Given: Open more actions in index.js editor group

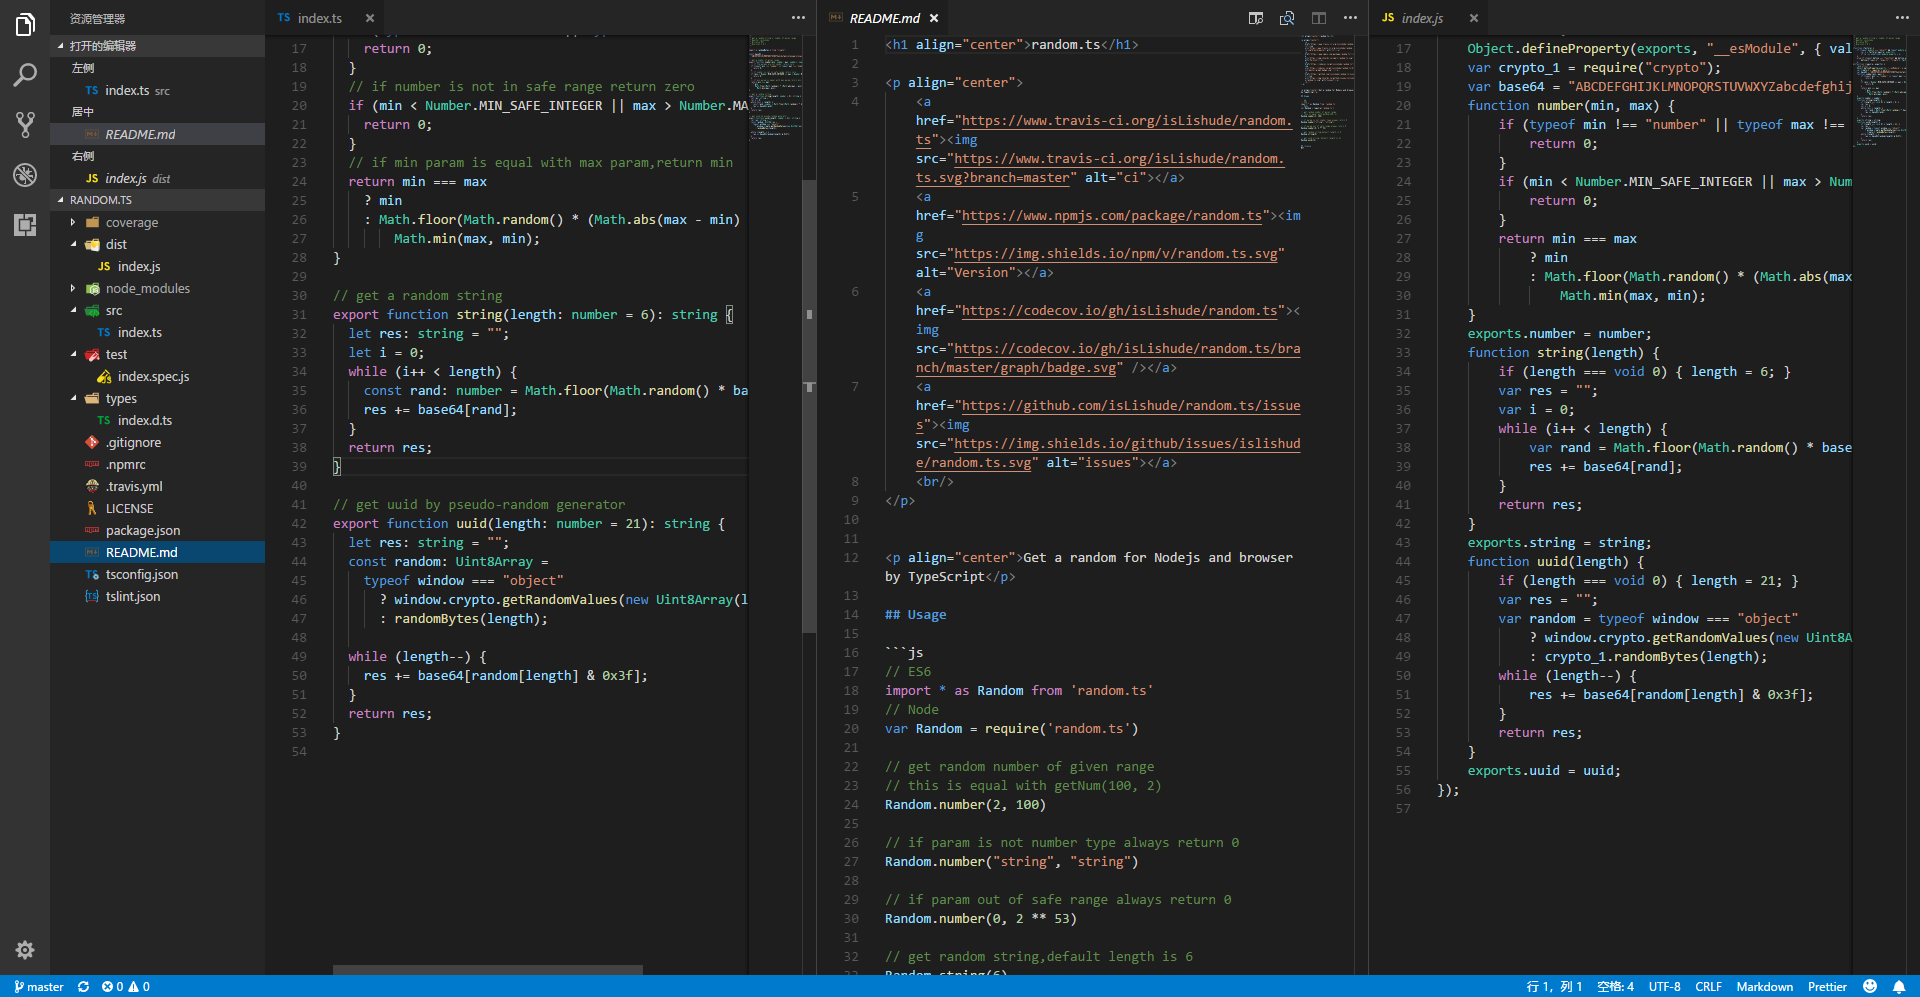Looking at the screenshot, I should click(1902, 18).
